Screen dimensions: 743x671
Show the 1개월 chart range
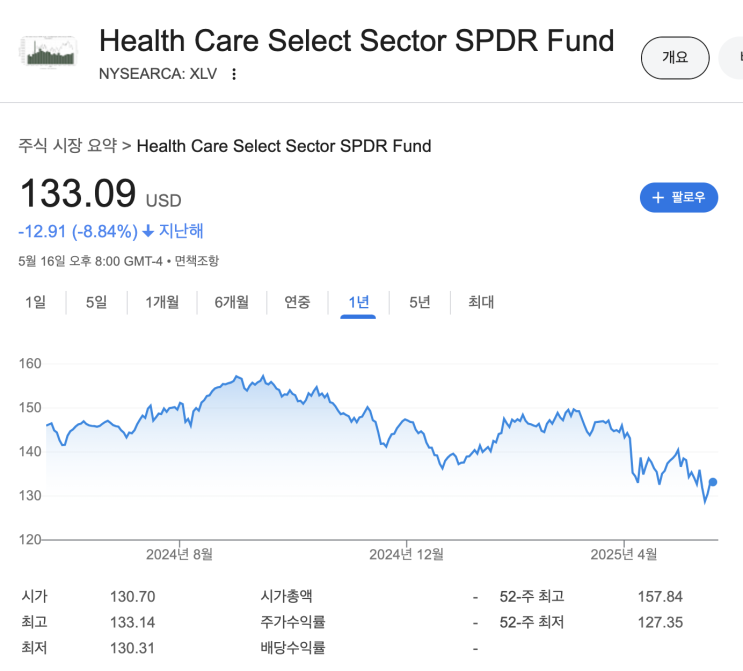pyautogui.click(x=162, y=302)
